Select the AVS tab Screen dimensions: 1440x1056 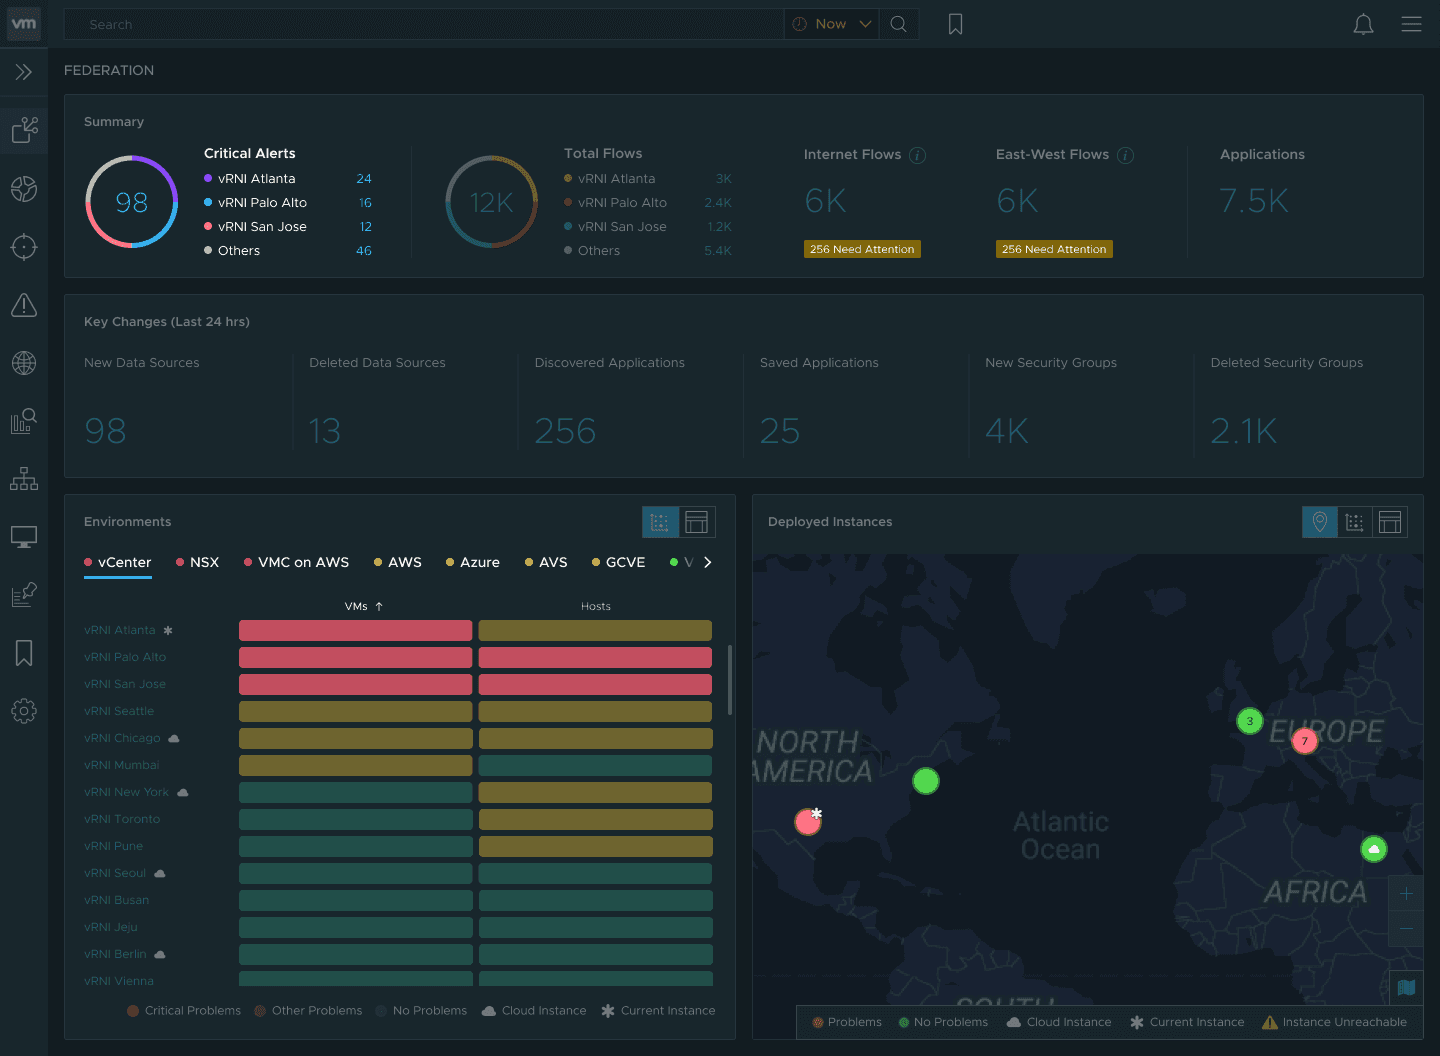546,563
